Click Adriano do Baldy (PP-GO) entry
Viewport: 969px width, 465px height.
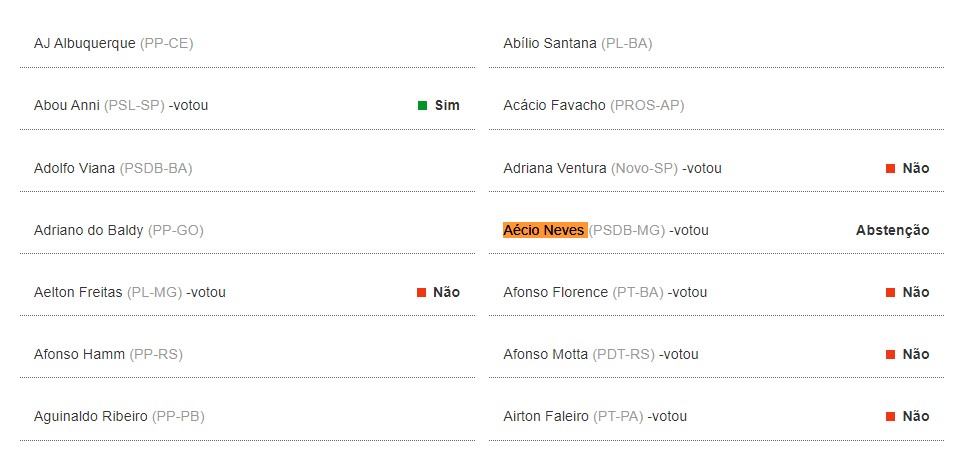click(118, 230)
